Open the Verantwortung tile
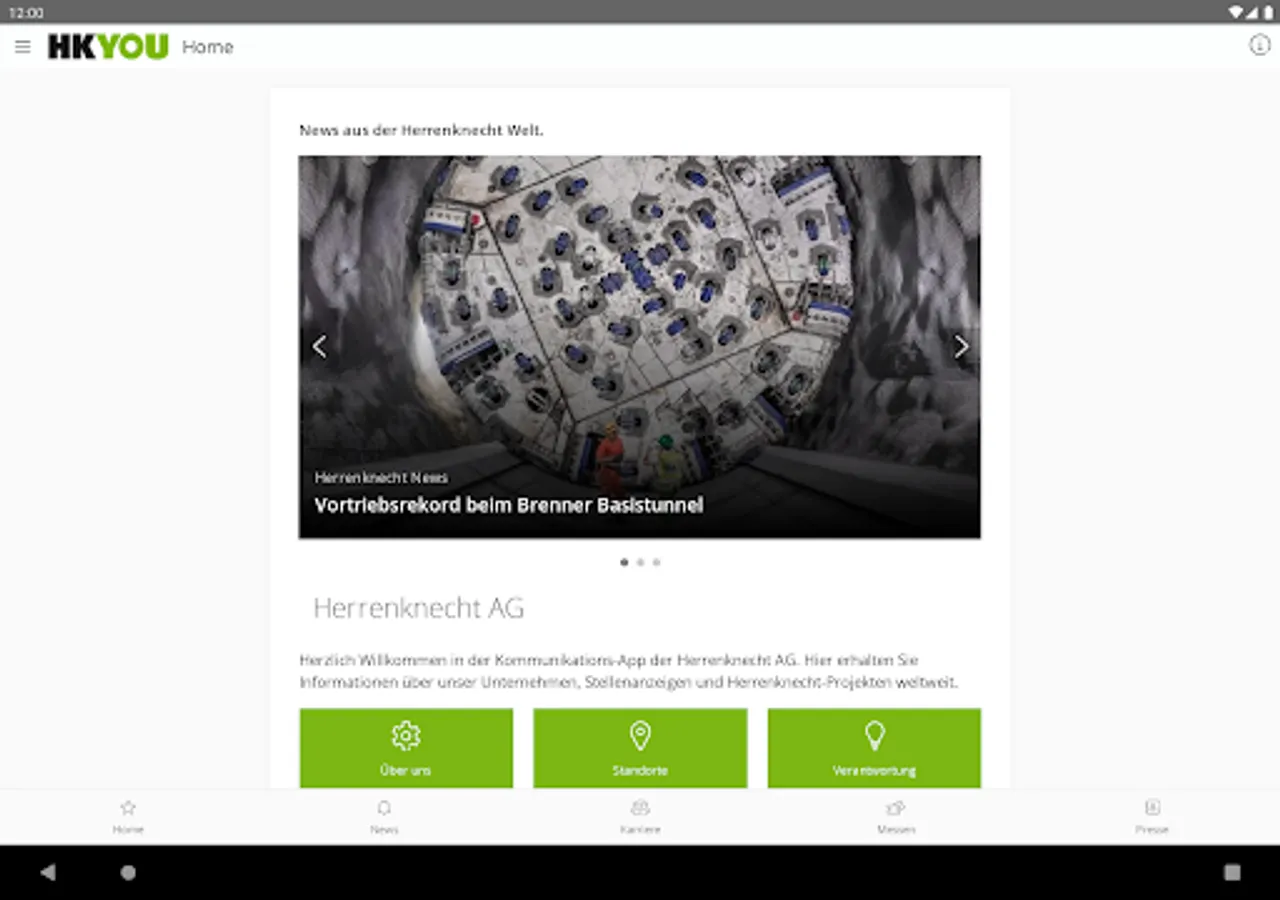 click(874, 748)
